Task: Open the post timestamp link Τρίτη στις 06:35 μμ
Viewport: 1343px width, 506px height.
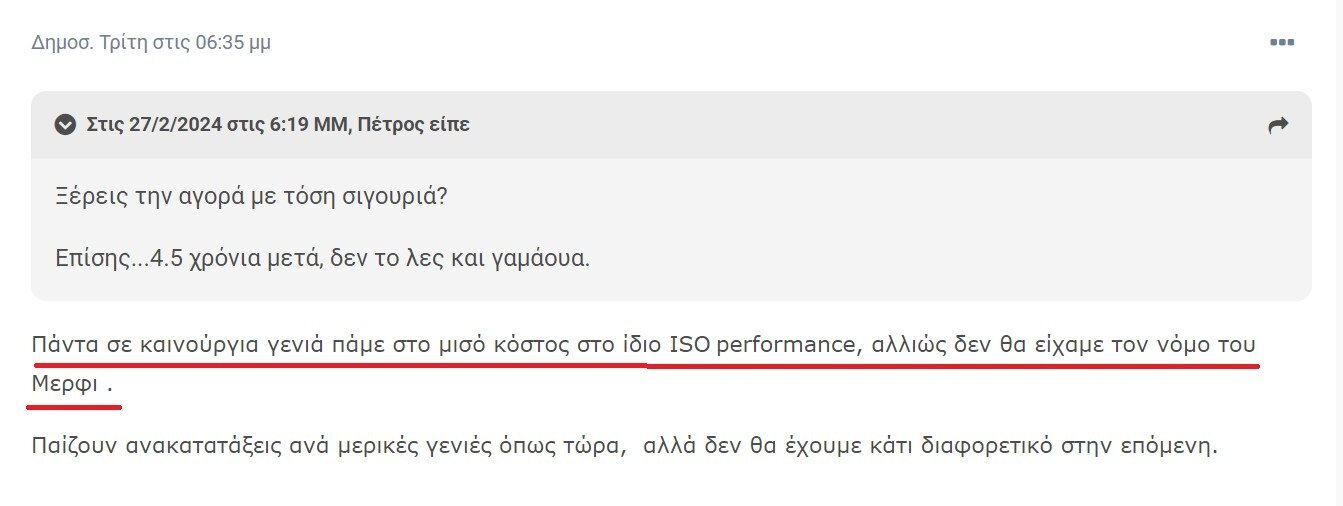Action: [185, 43]
